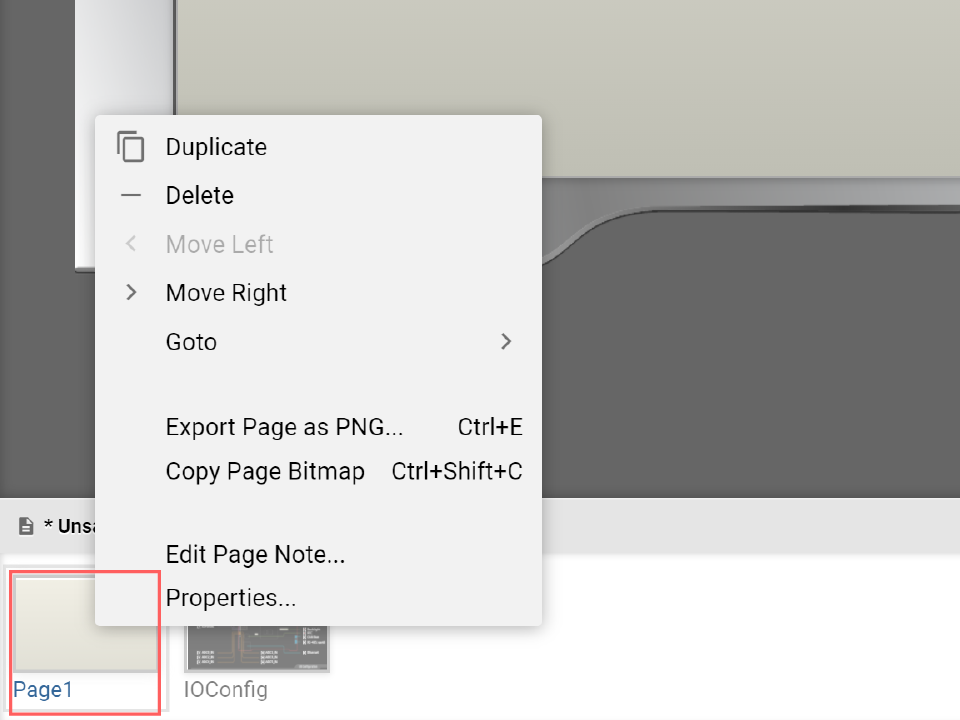Click the disabled Move Left entry

220,244
